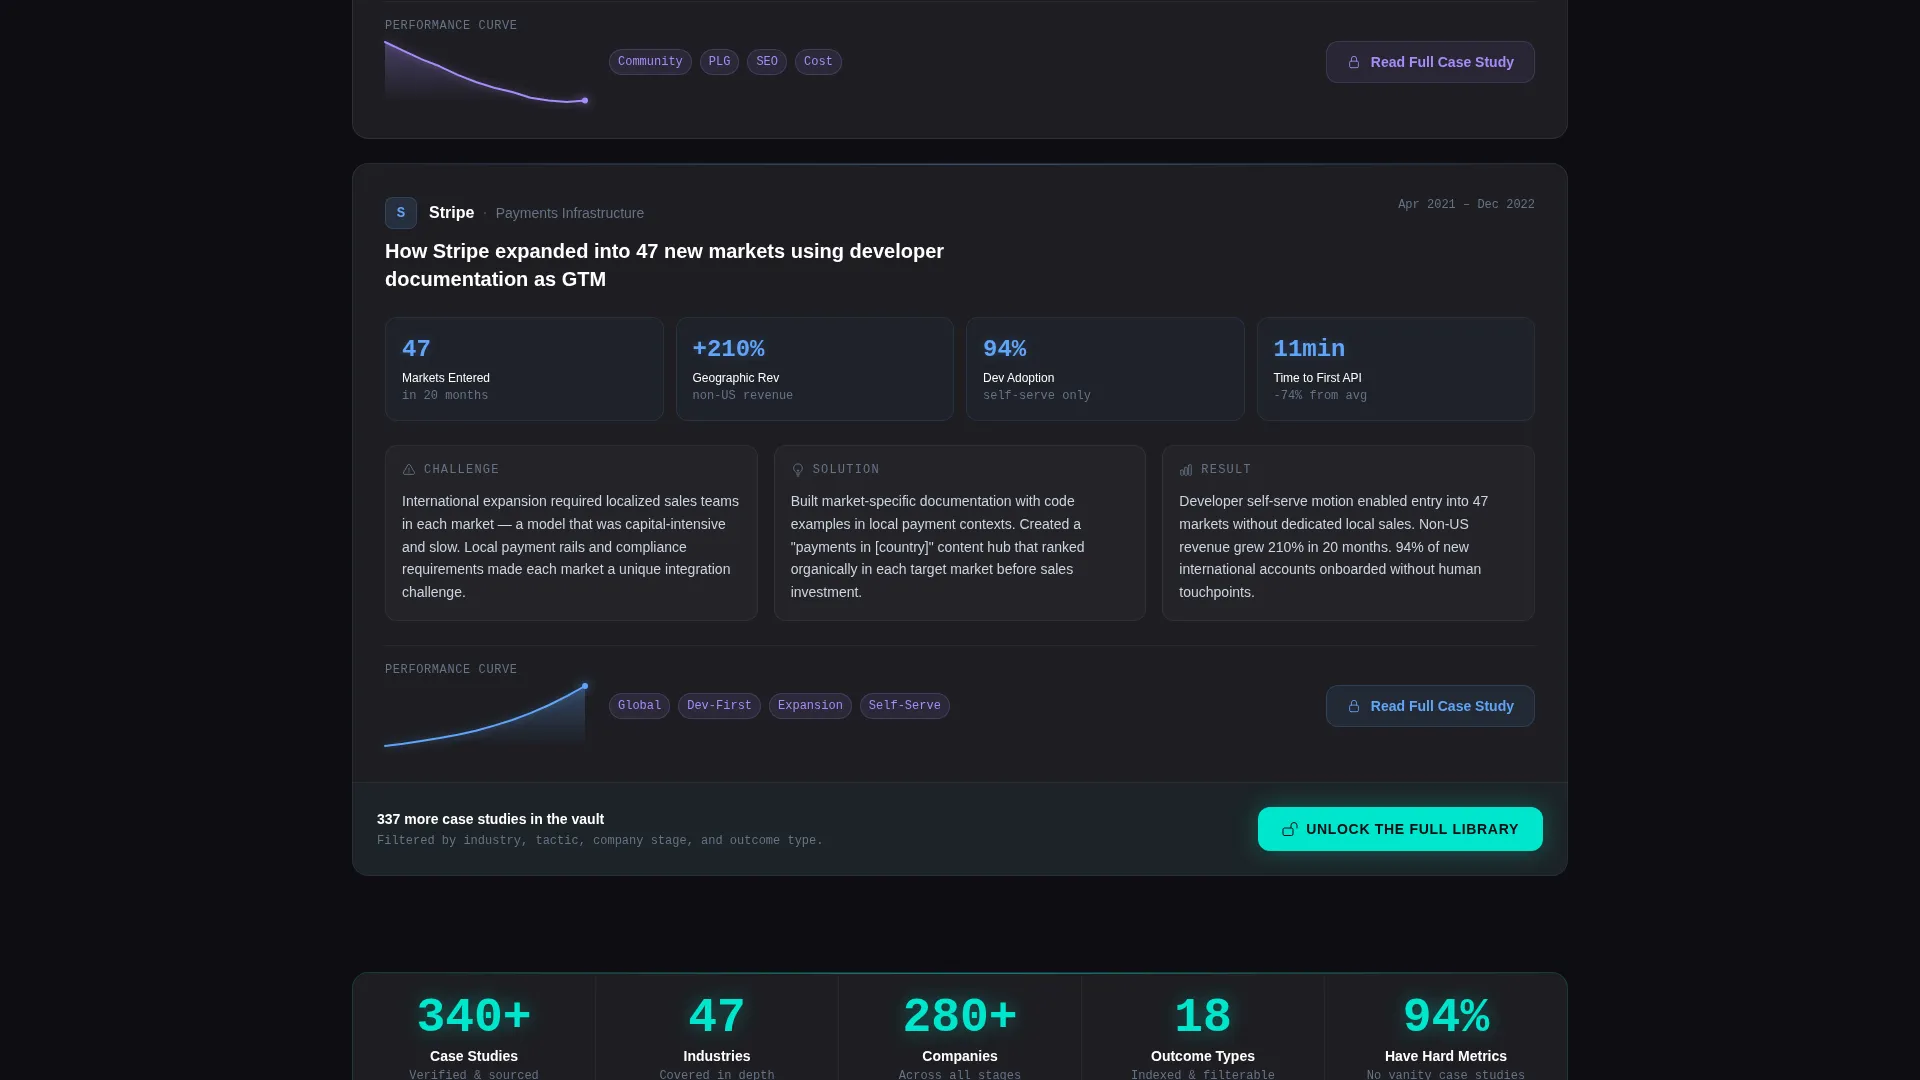
Task: Open Stripe's Read Full Case Study
Action: 1430,706
